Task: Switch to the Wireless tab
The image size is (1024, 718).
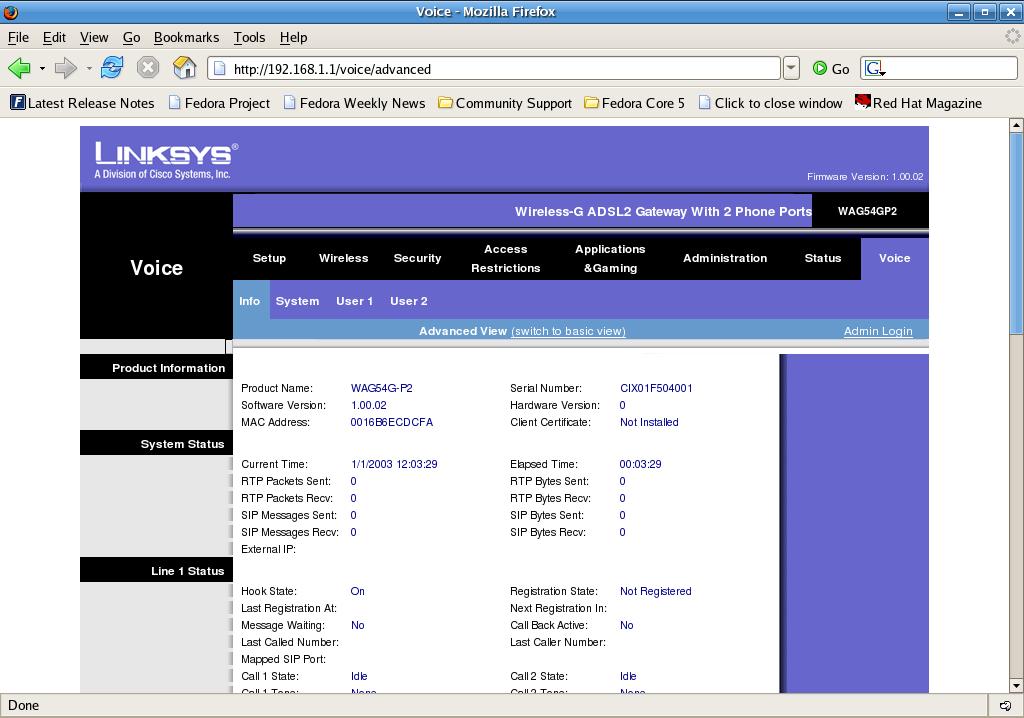Action: click(x=343, y=258)
